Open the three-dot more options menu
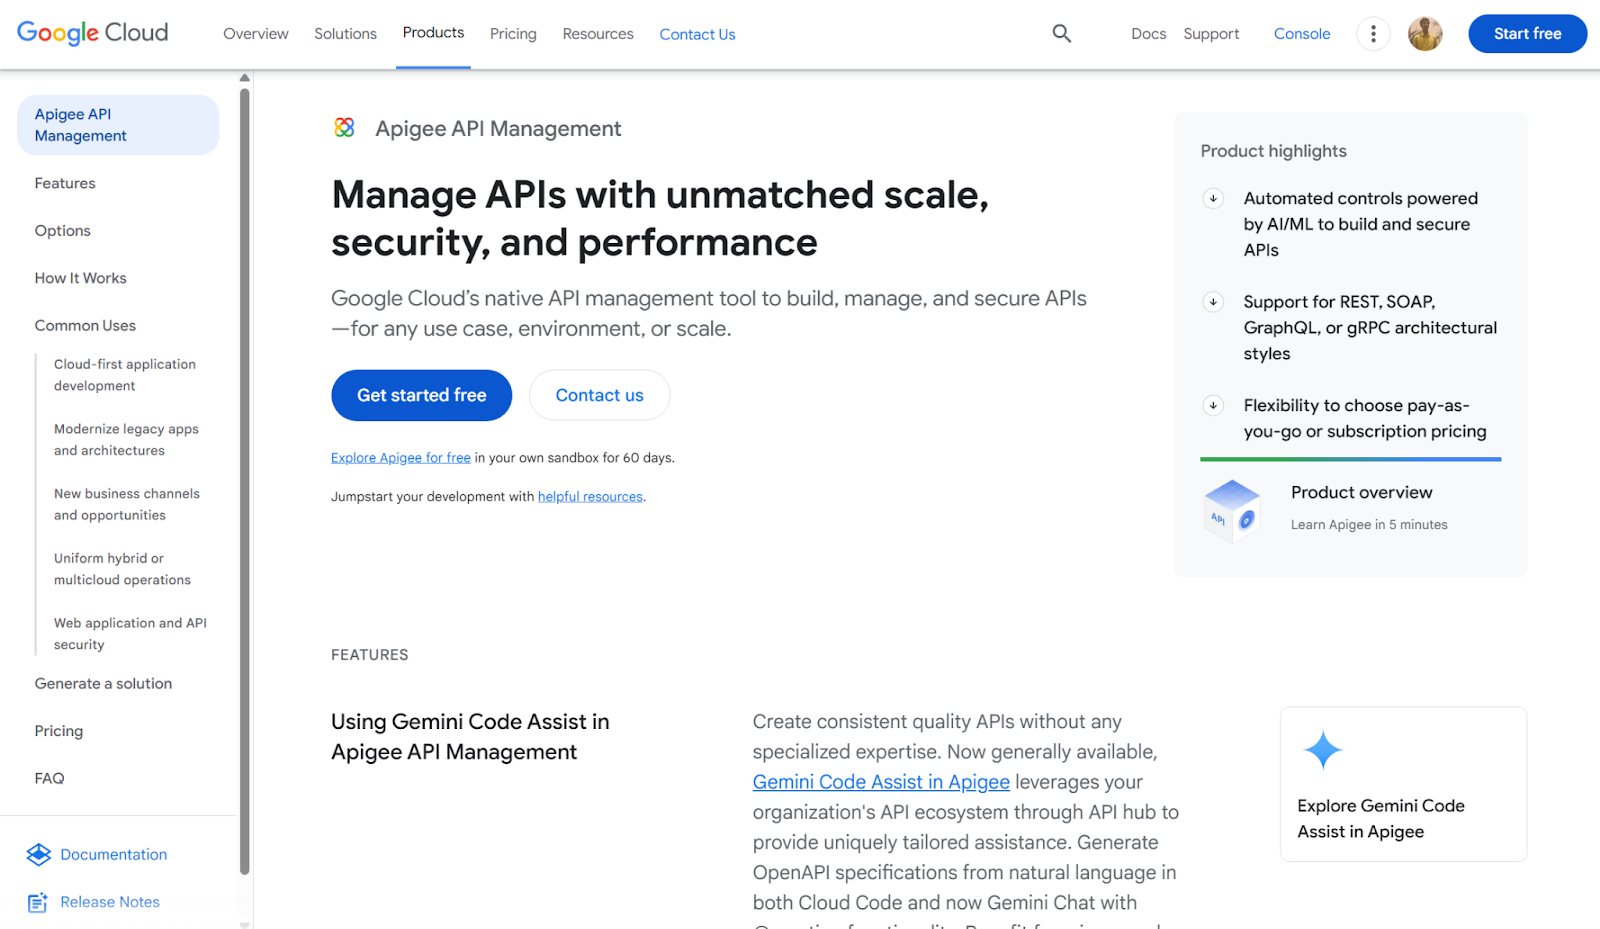This screenshot has height=929, width=1600. click(1373, 34)
